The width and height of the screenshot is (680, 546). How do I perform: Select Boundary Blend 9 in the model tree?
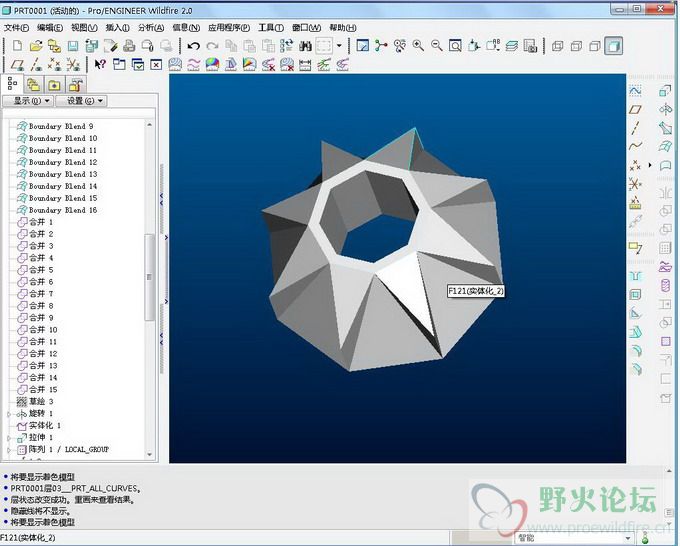click(55, 126)
